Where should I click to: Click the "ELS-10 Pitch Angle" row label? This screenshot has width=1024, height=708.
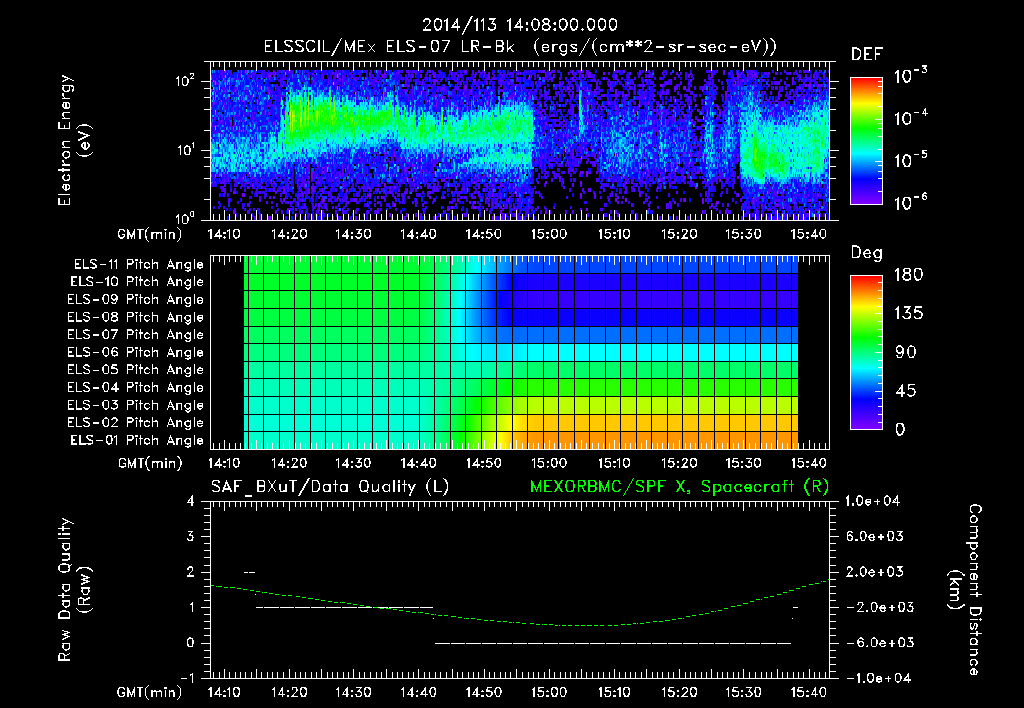(x=137, y=282)
